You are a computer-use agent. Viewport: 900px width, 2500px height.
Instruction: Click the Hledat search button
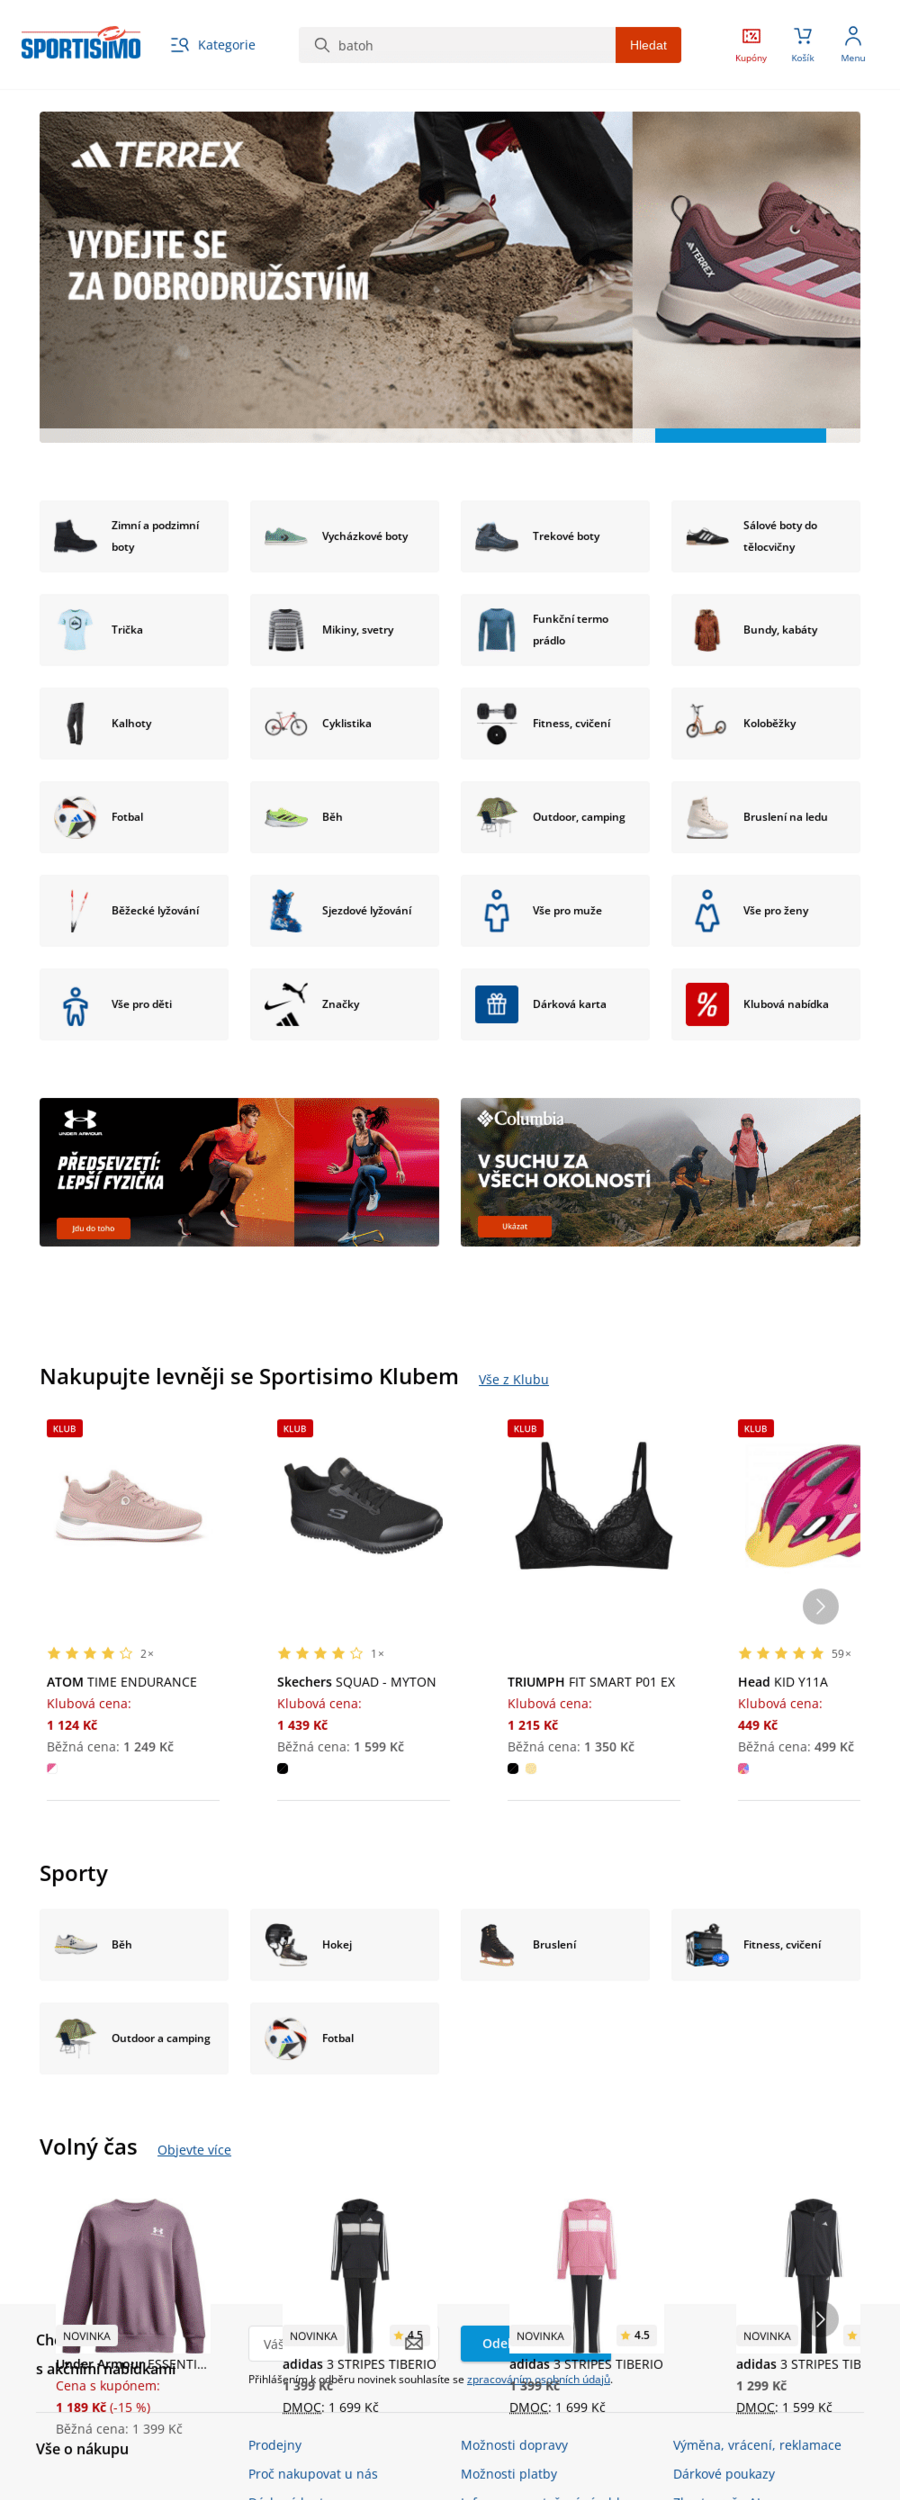[648, 45]
